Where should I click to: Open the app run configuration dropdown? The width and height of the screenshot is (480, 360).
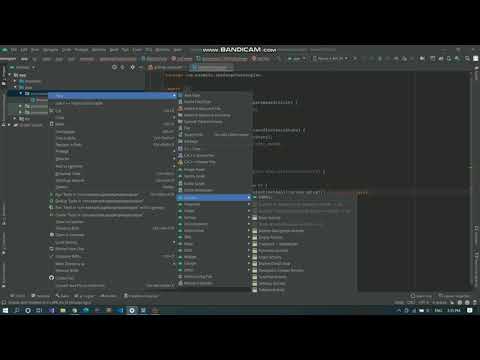pyautogui.click(x=296, y=59)
